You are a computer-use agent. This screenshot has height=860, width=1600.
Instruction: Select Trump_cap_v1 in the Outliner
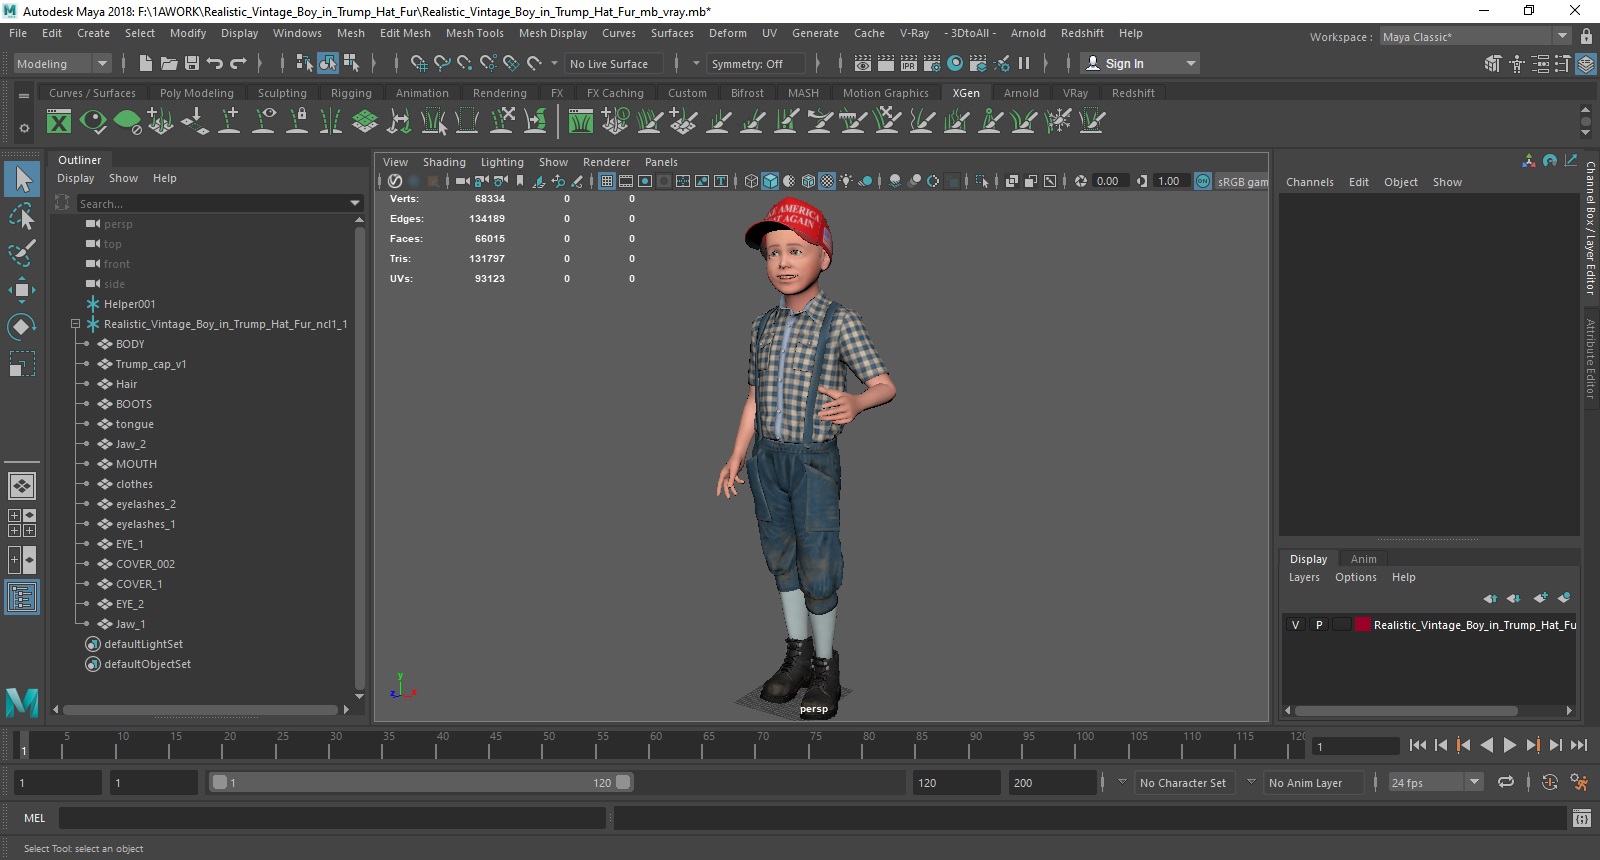coord(151,364)
